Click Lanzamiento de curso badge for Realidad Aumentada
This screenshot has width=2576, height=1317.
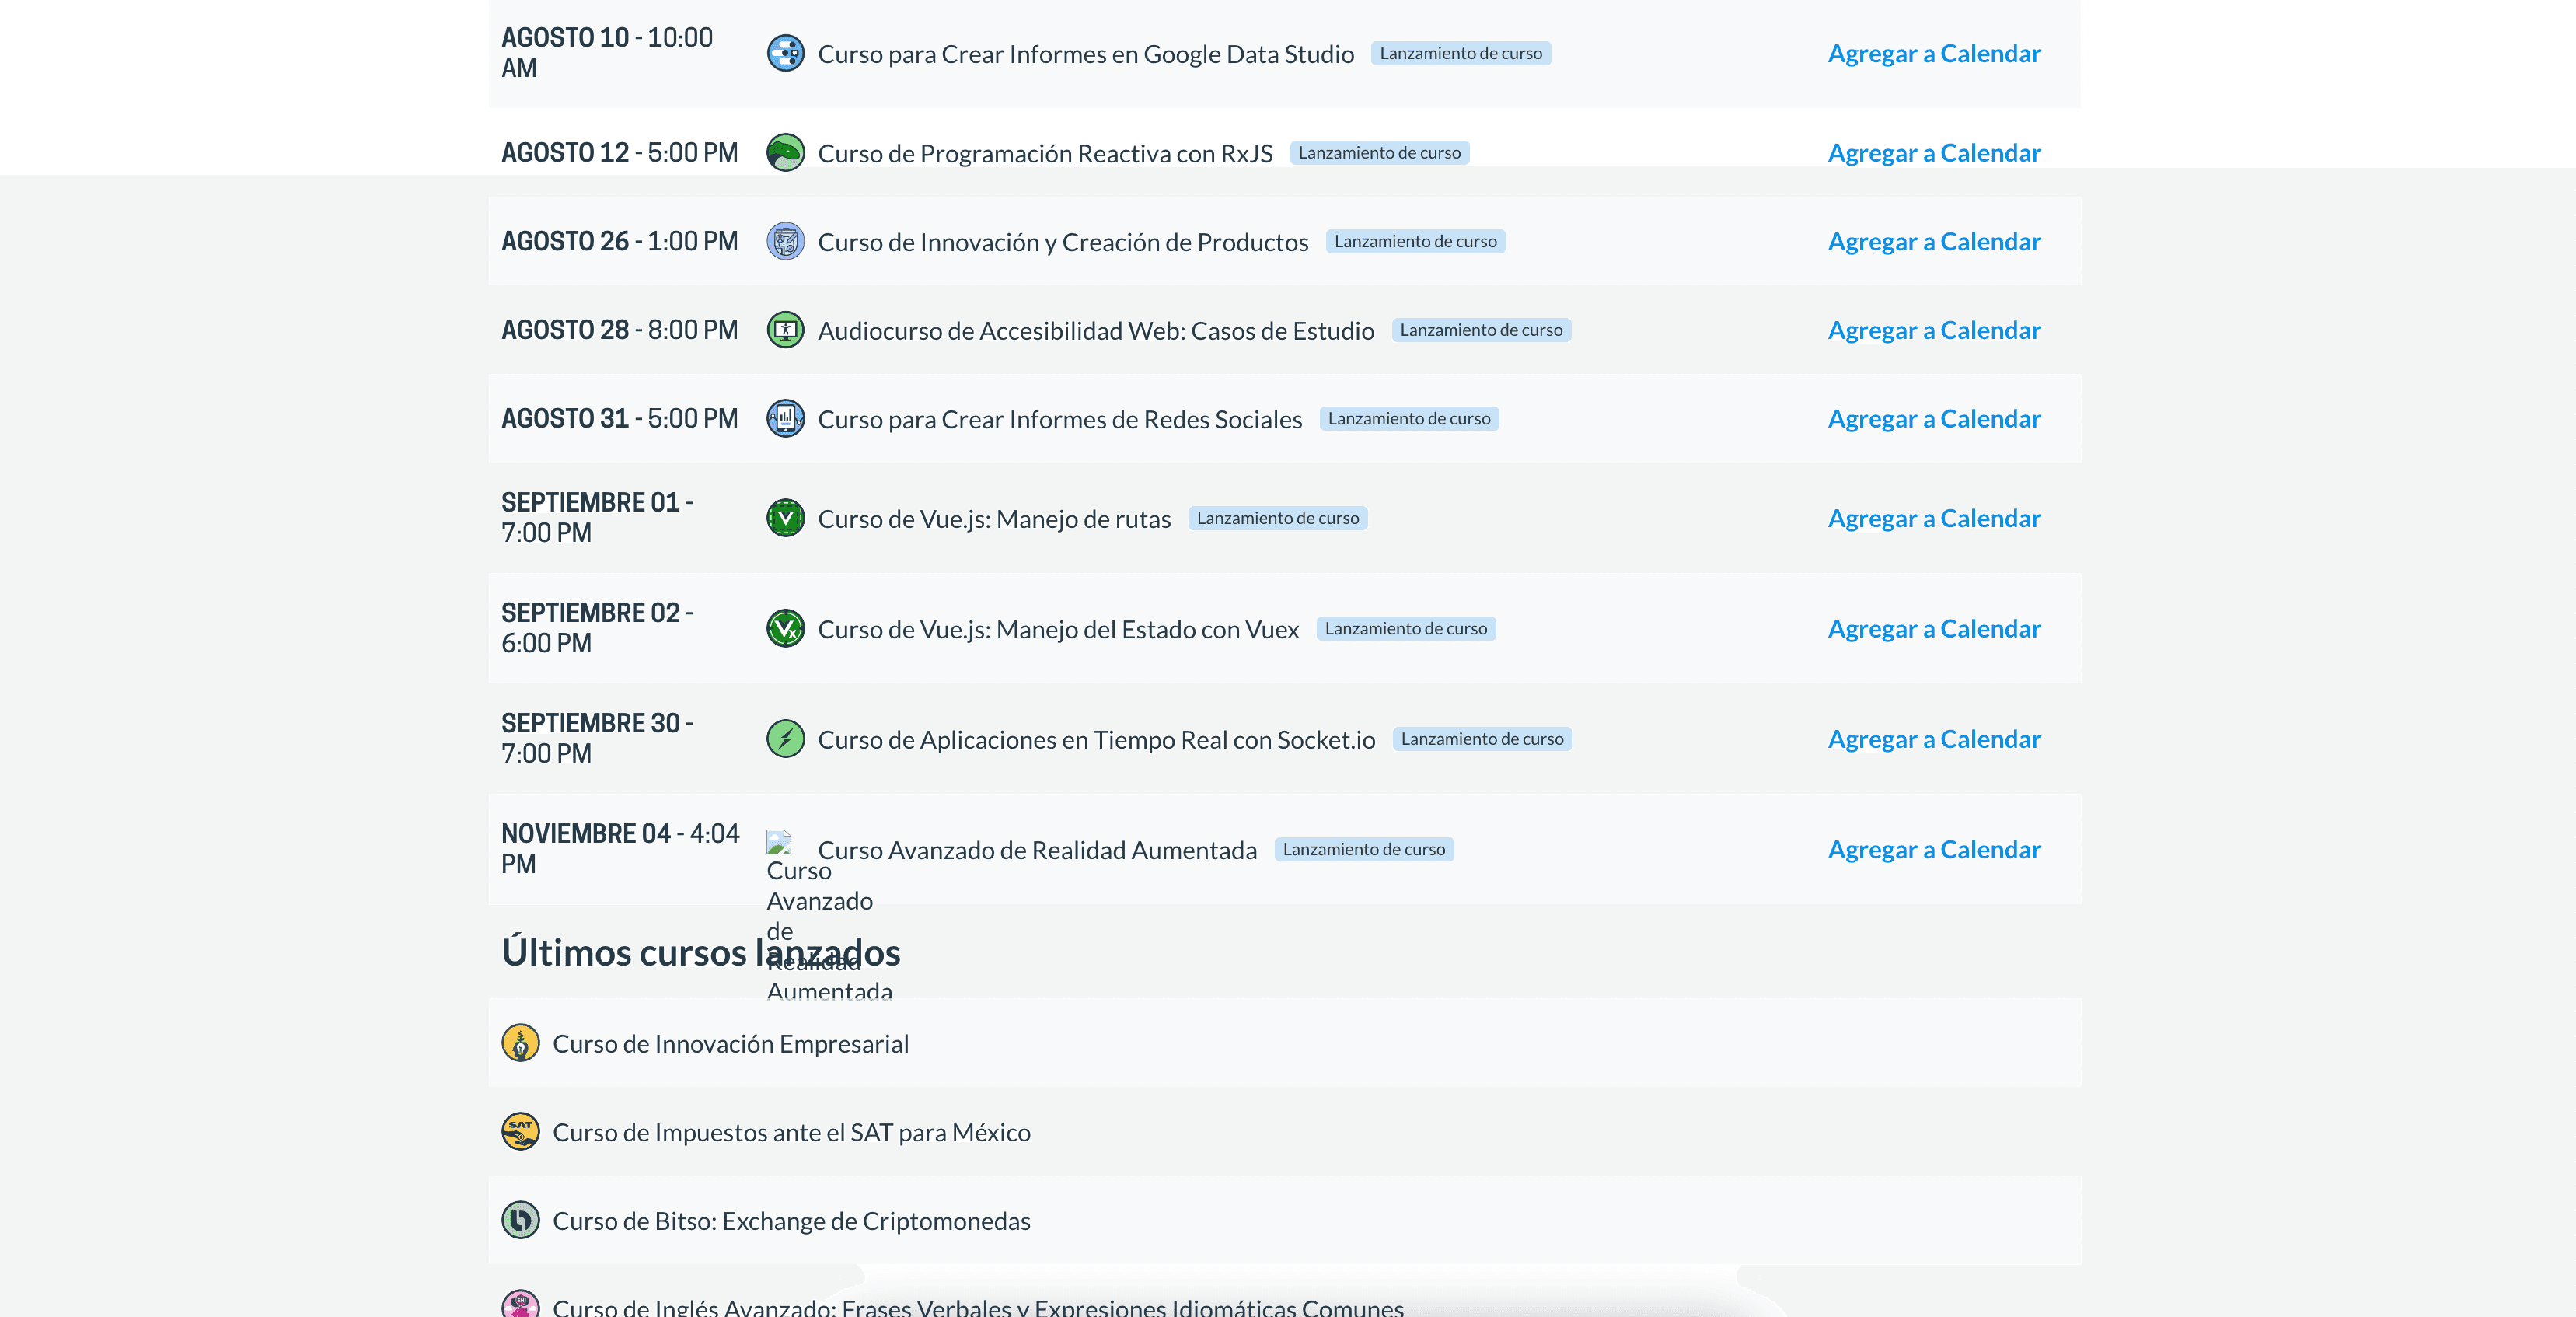(x=1364, y=850)
